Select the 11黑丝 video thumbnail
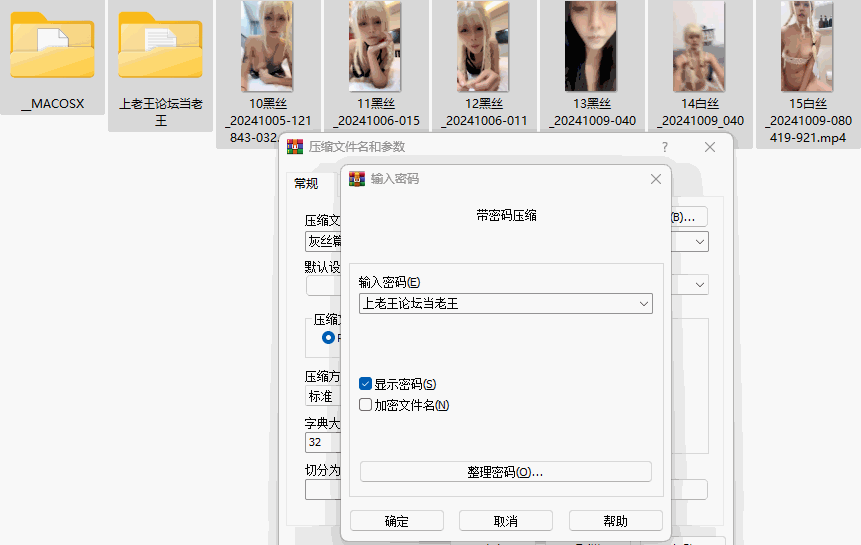Viewport: 861px width, 545px height. point(375,46)
